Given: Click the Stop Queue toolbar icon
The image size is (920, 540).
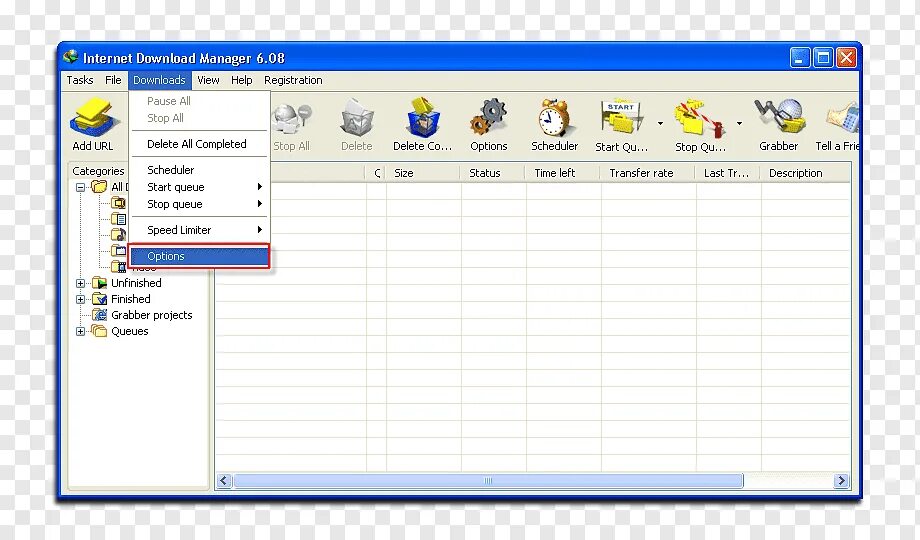Looking at the screenshot, I should click(699, 117).
